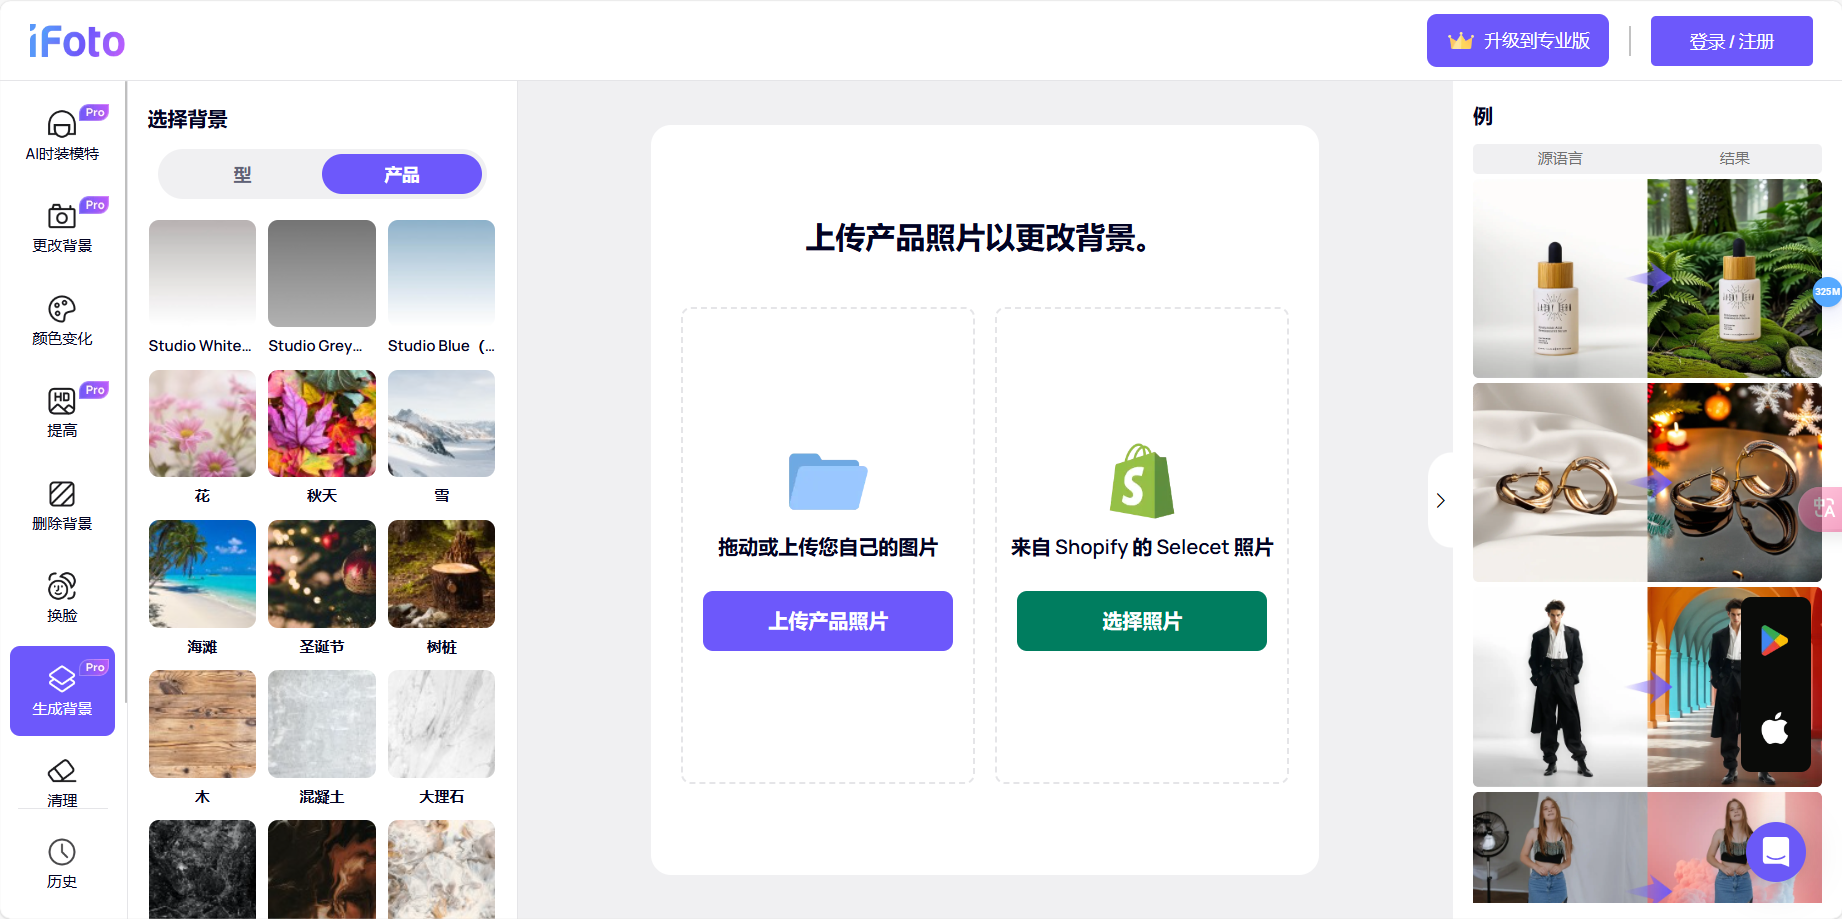The width and height of the screenshot is (1842, 919).
Task: Click the green 选择照片 button
Action: point(1142,621)
